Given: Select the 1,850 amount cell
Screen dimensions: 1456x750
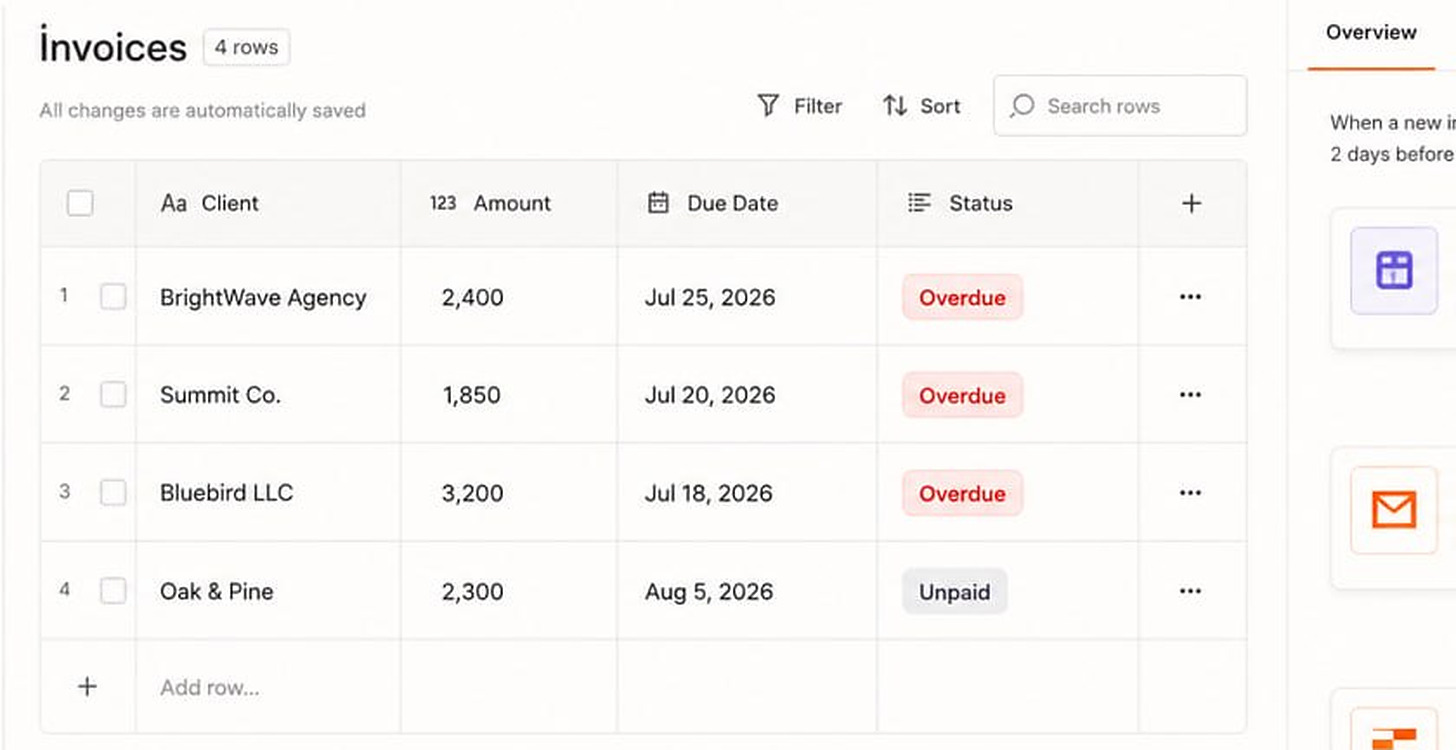Looking at the screenshot, I should coord(509,395).
